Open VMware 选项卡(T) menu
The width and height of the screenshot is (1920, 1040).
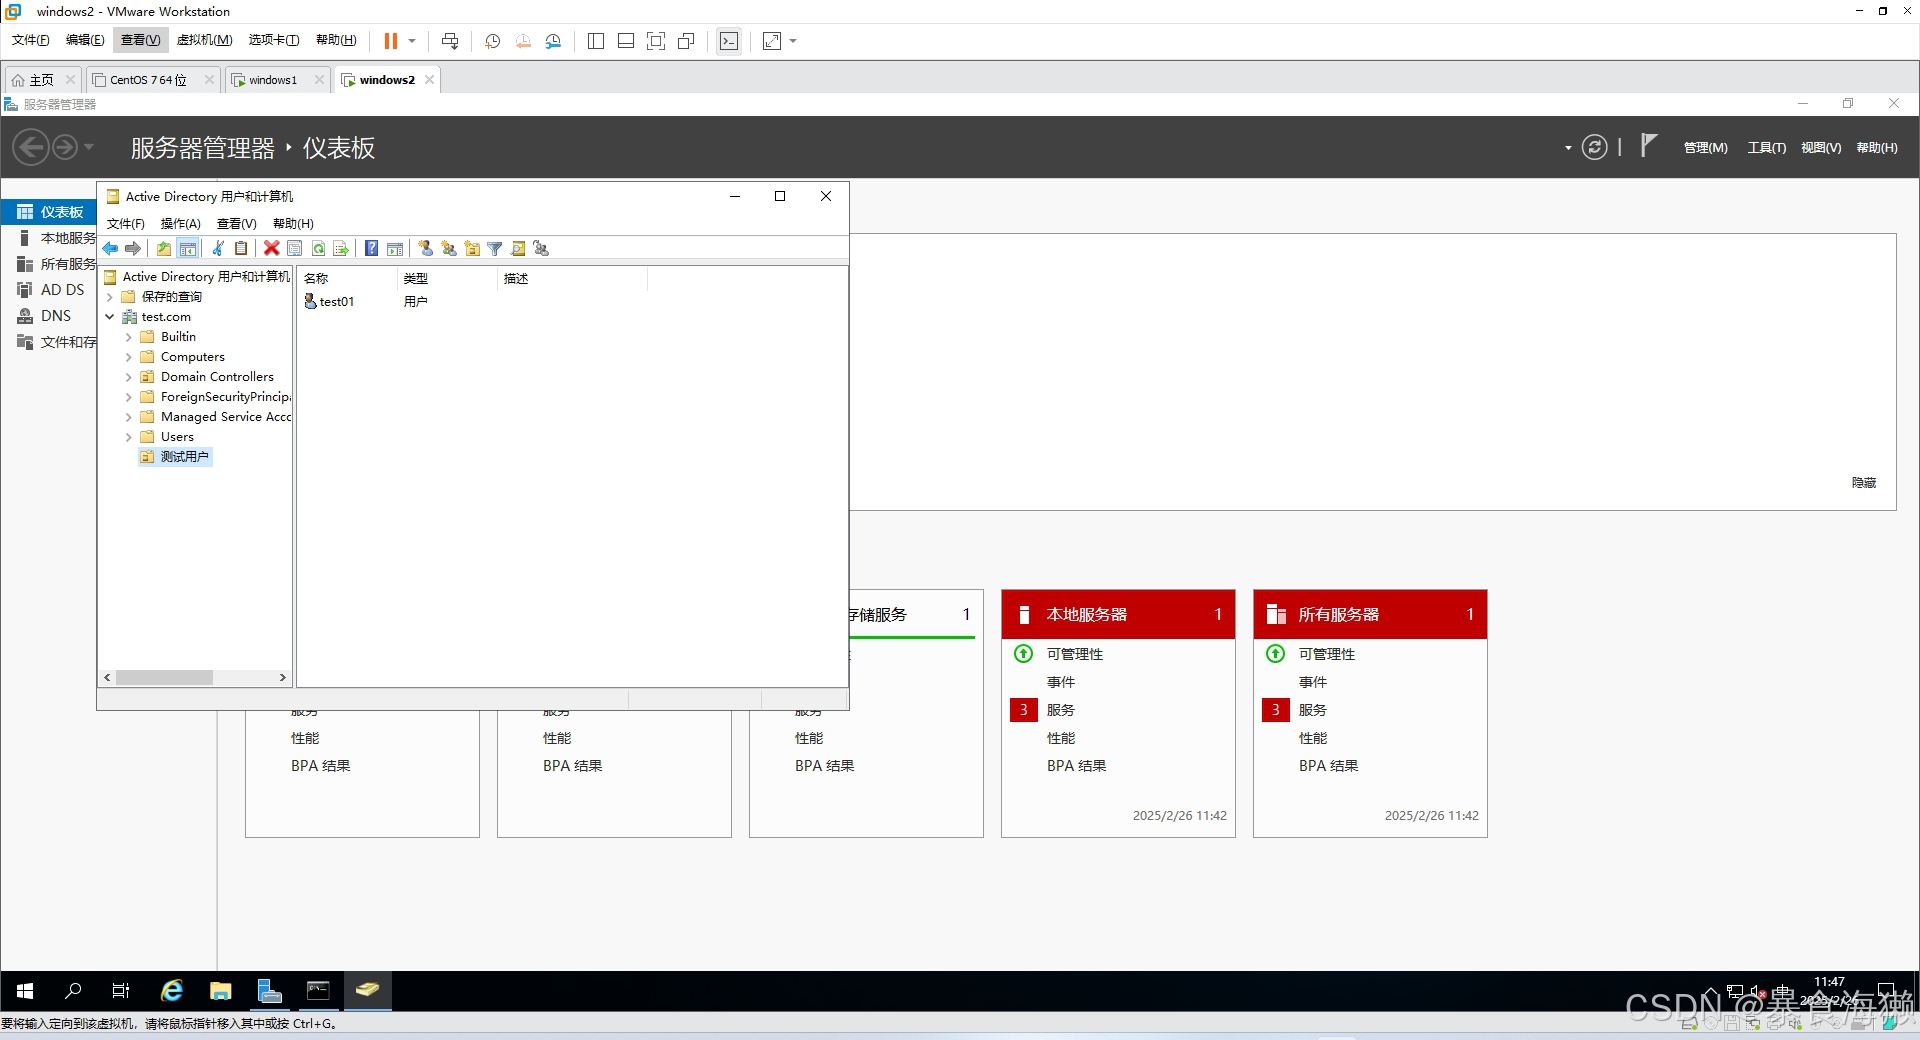(274, 40)
